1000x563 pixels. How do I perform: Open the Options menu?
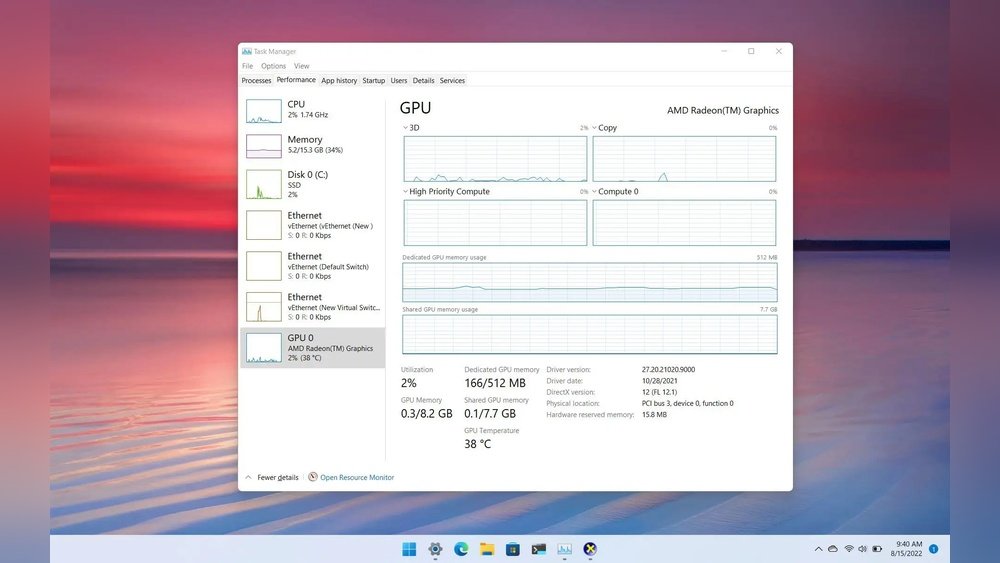(x=273, y=66)
